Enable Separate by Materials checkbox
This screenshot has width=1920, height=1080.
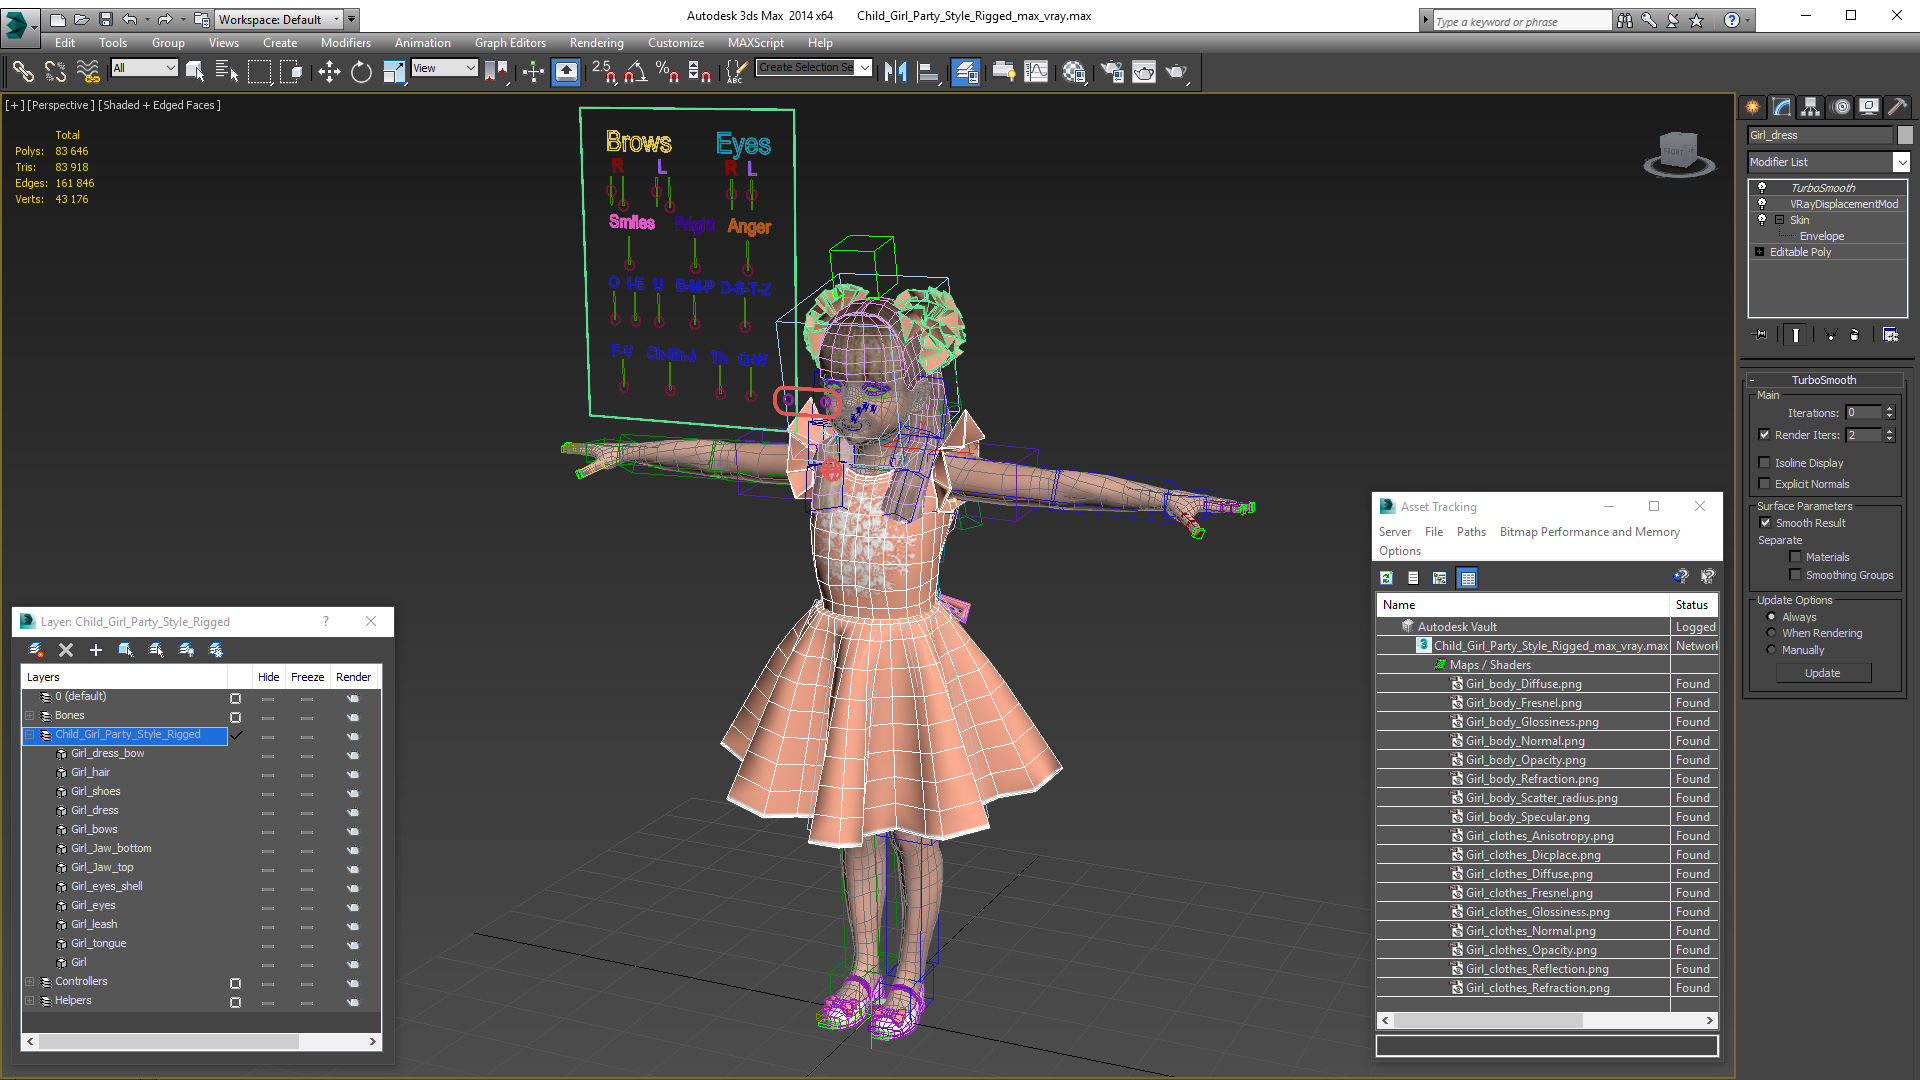tap(1796, 556)
